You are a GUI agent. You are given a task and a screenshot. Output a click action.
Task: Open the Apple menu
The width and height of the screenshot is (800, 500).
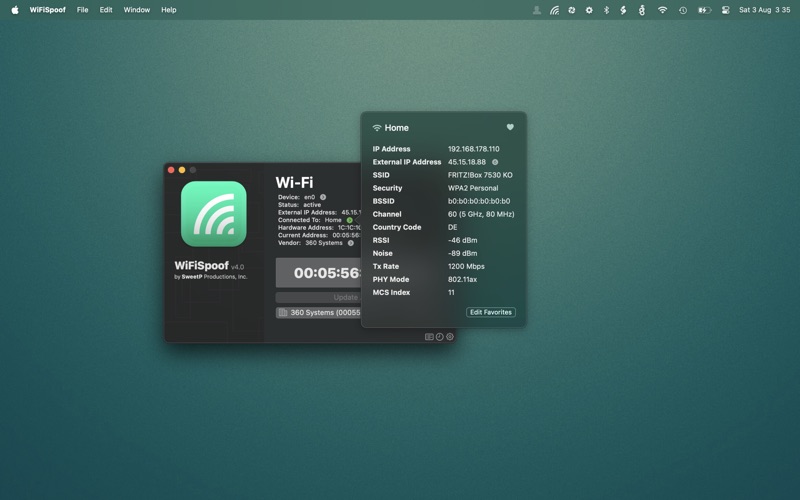[x=15, y=10]
